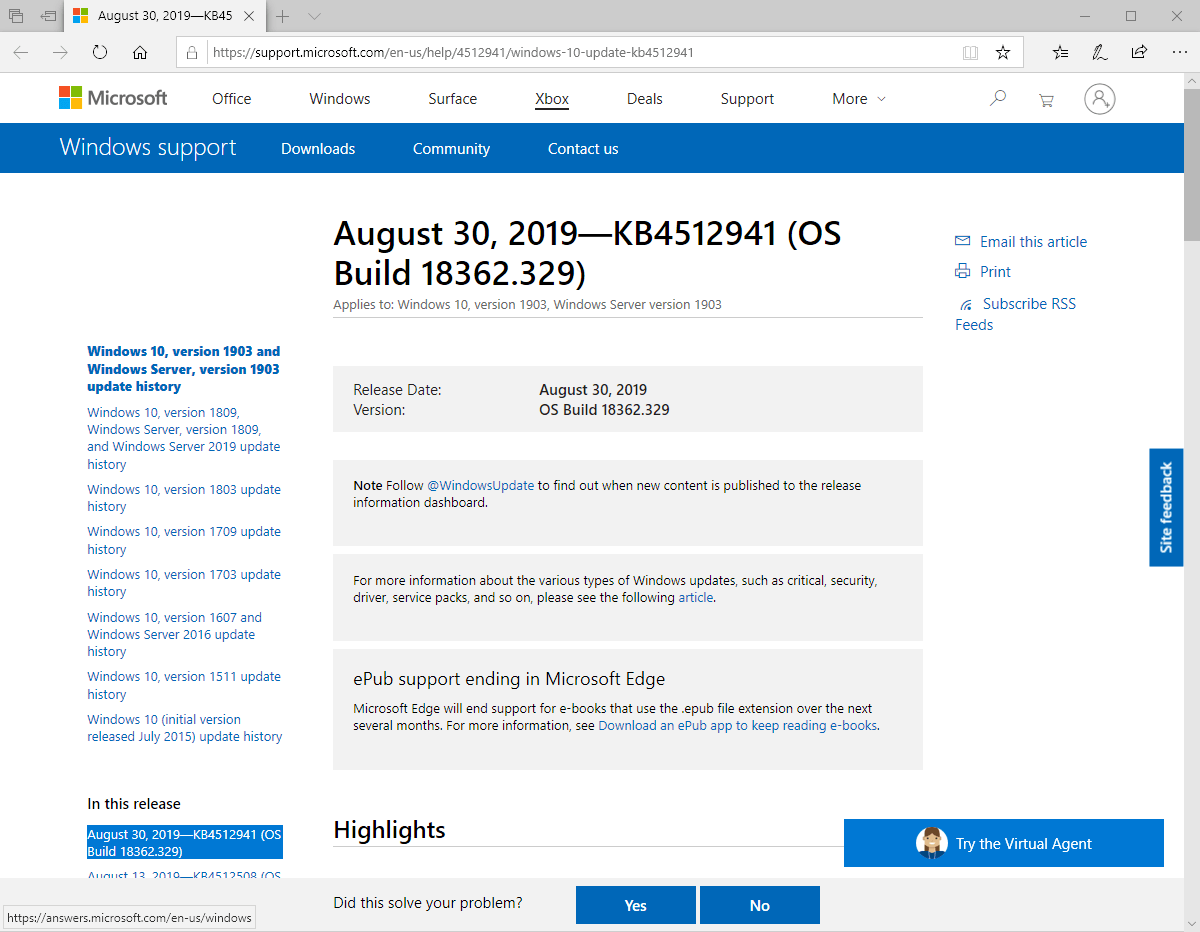Viewport: 1200px width, 932px height.
Task: Add notes pen icon
Action: point(1099,53)
